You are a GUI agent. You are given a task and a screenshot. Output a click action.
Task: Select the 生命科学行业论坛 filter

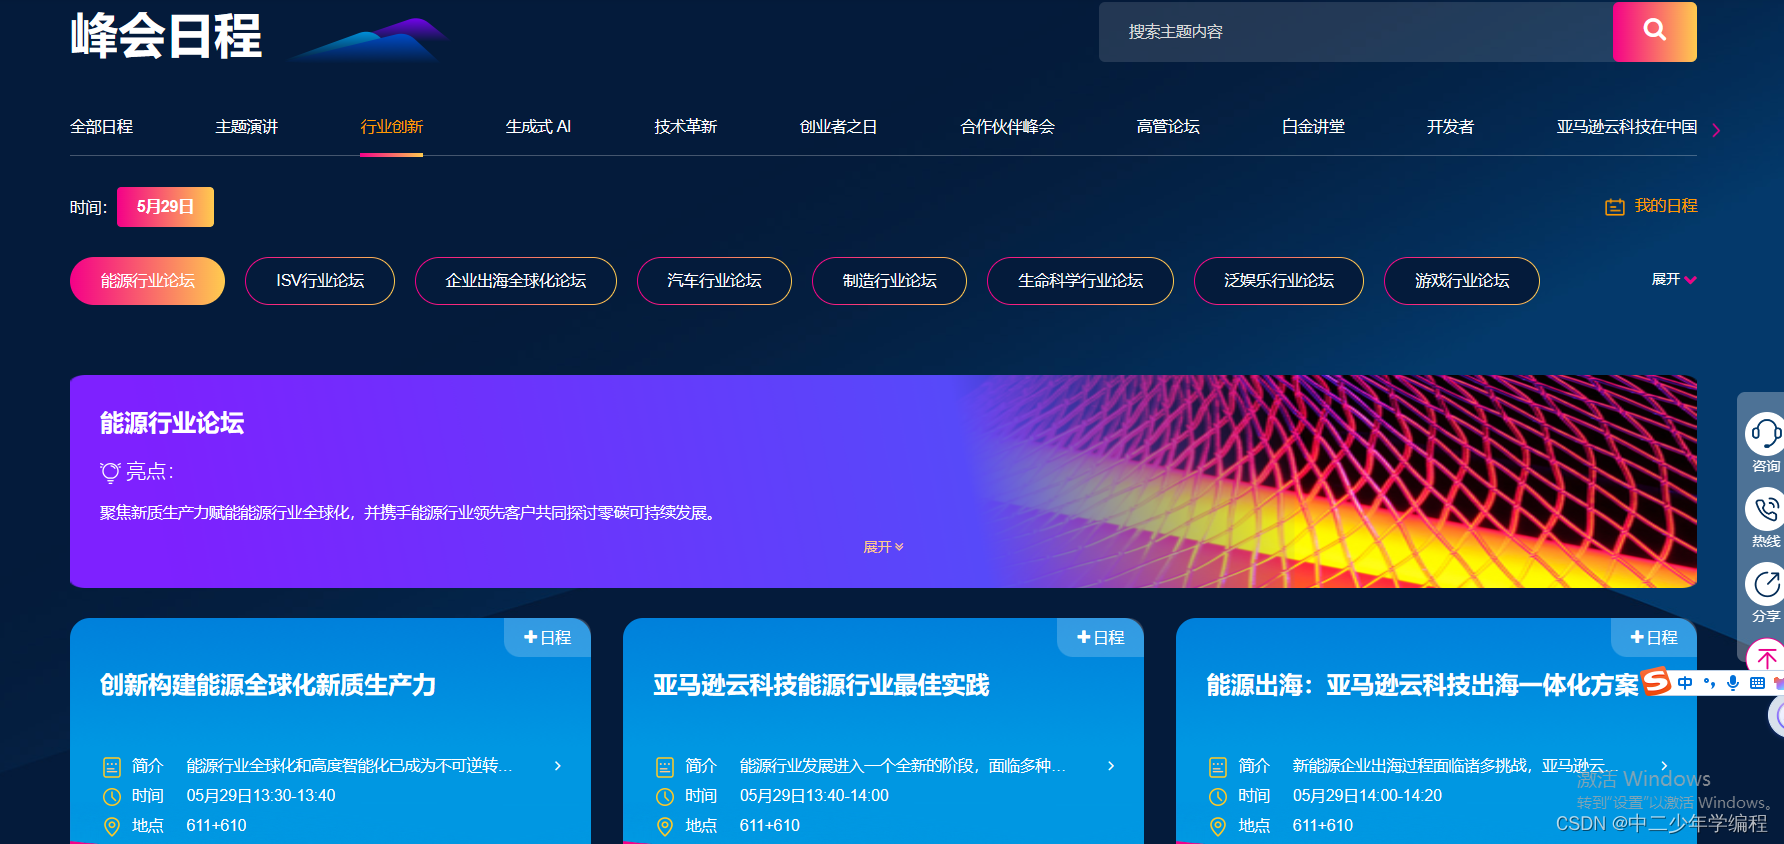1080,281
